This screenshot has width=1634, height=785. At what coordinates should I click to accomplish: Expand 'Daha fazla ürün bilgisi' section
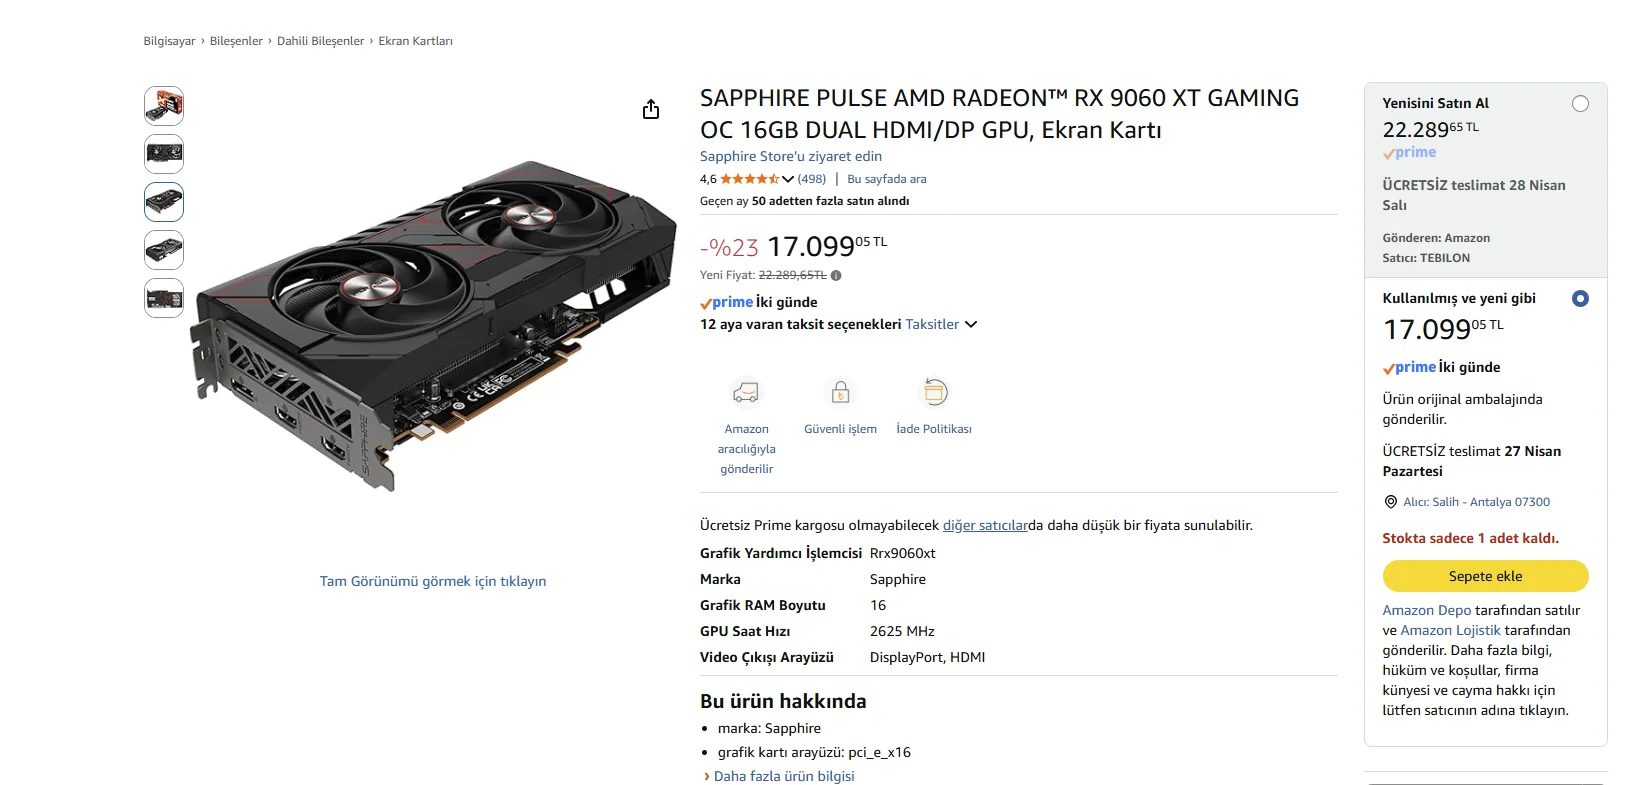[783, 776]
